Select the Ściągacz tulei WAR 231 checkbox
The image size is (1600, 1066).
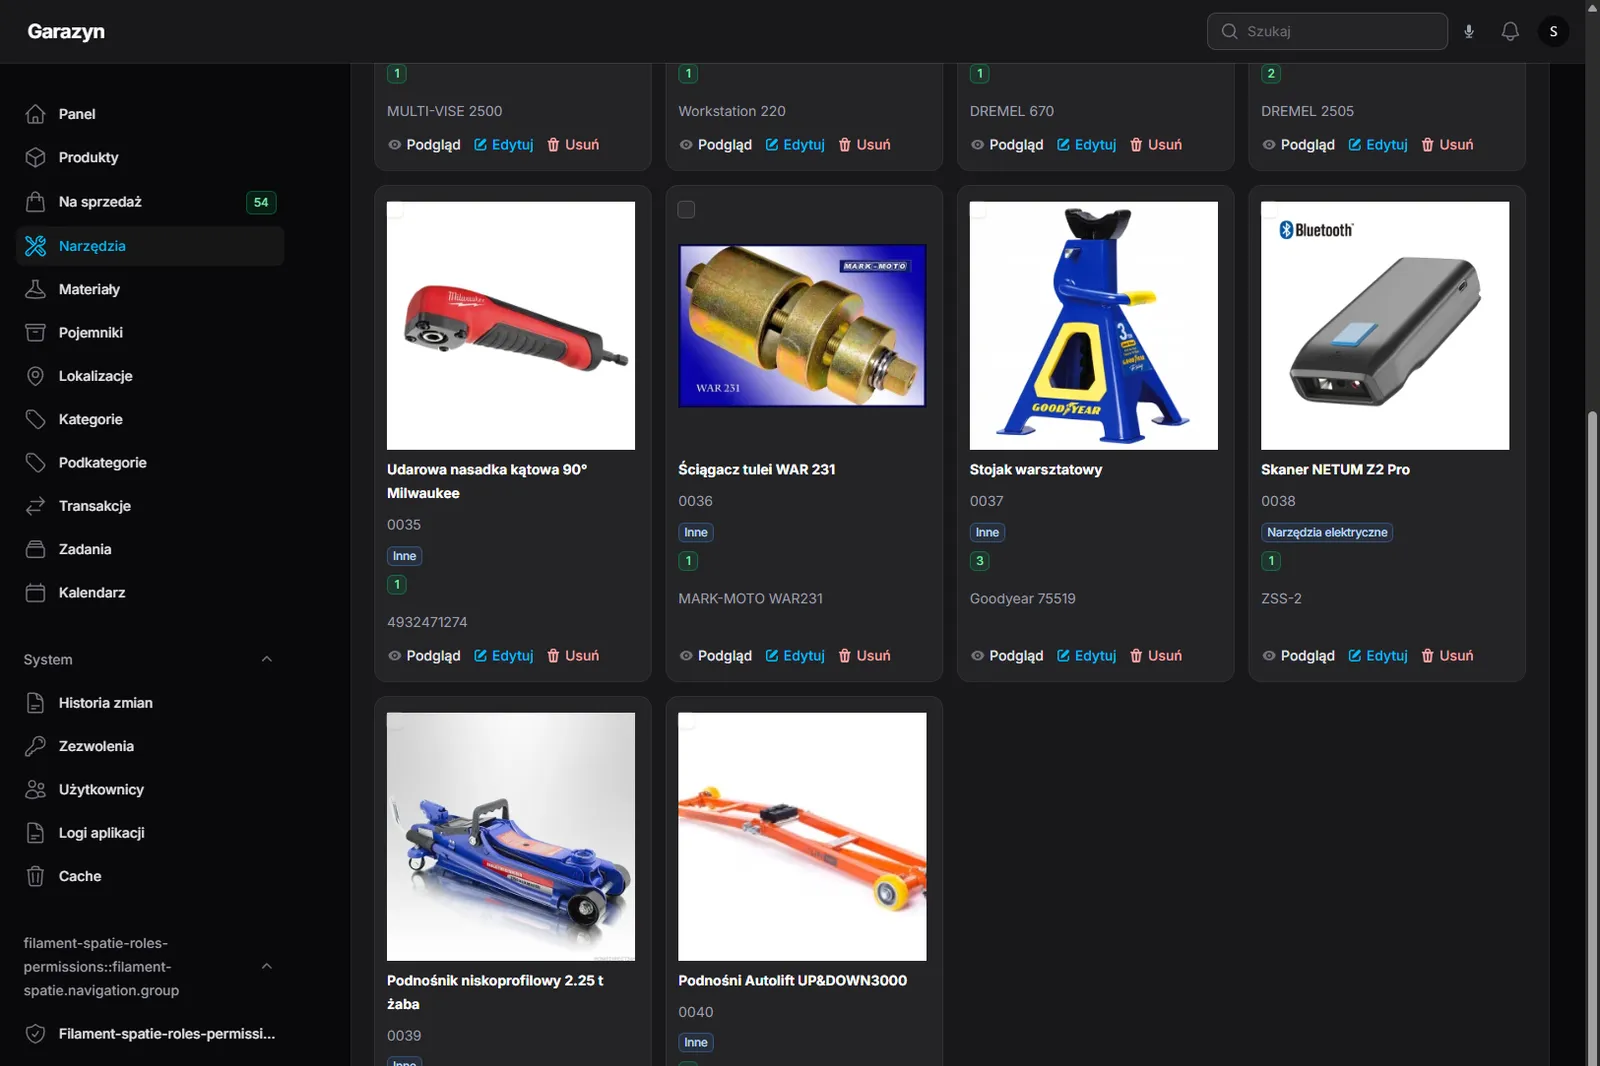point(686,209)
